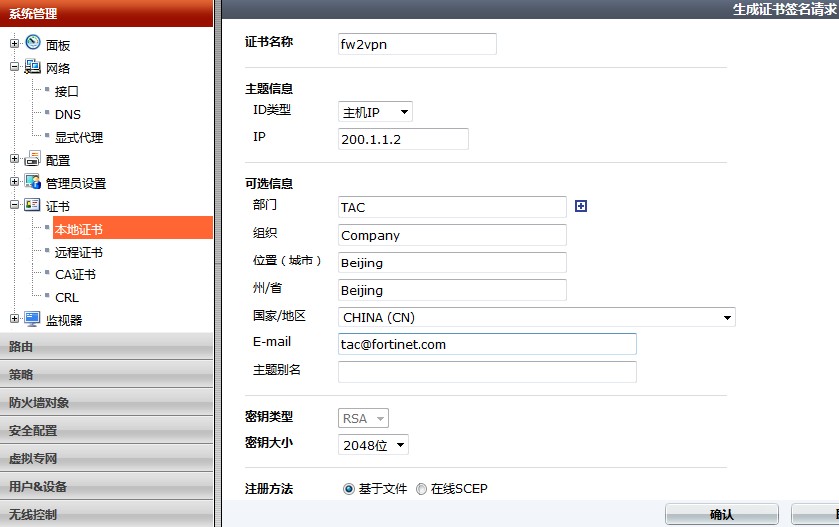The width and height of the screenshot is (839, 527).
Task: Click the 面板 dashboard clock icon
Action: (x=32, y=43)
